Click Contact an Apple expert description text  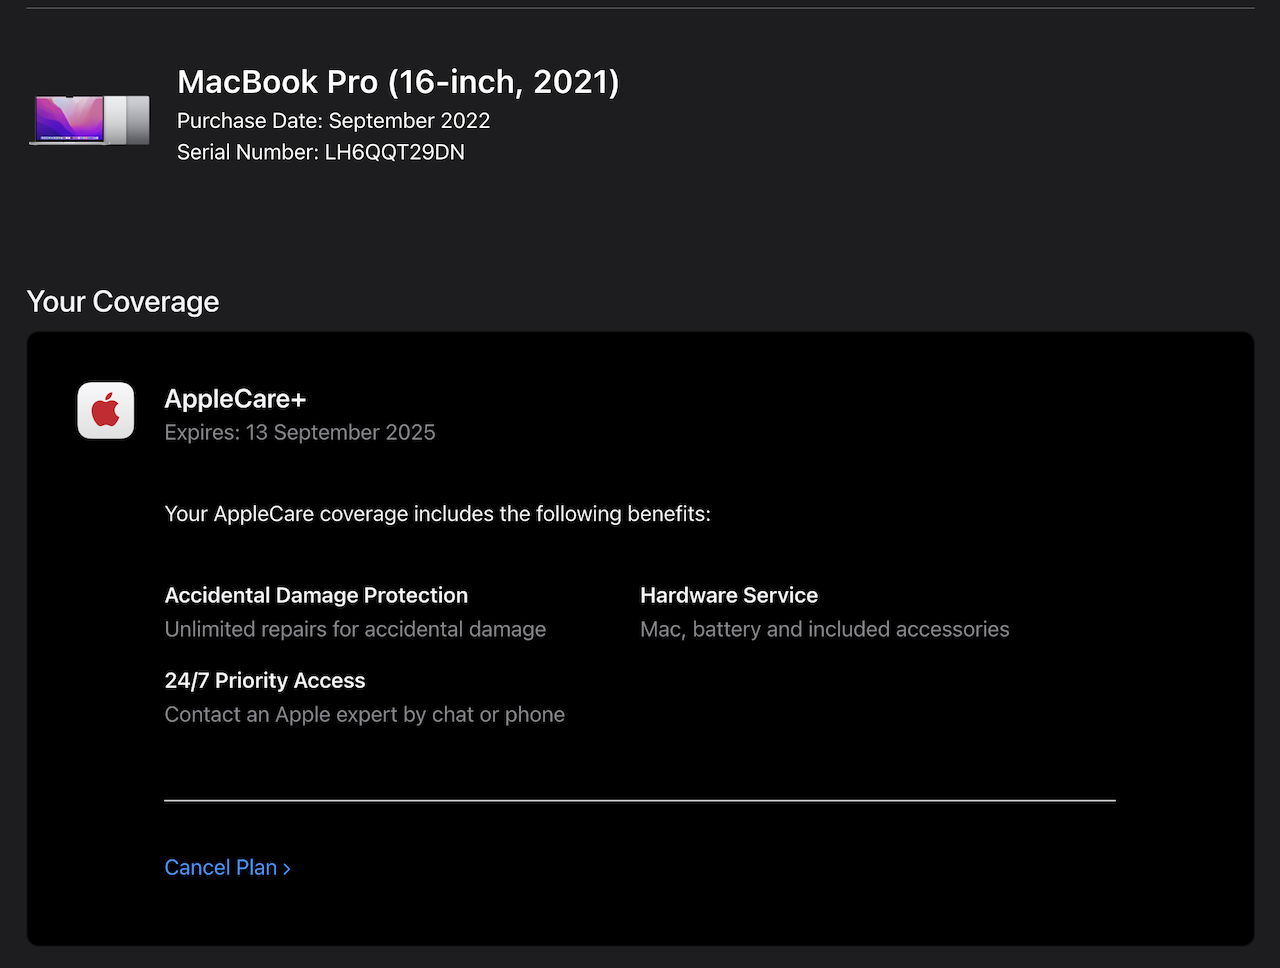365,714
